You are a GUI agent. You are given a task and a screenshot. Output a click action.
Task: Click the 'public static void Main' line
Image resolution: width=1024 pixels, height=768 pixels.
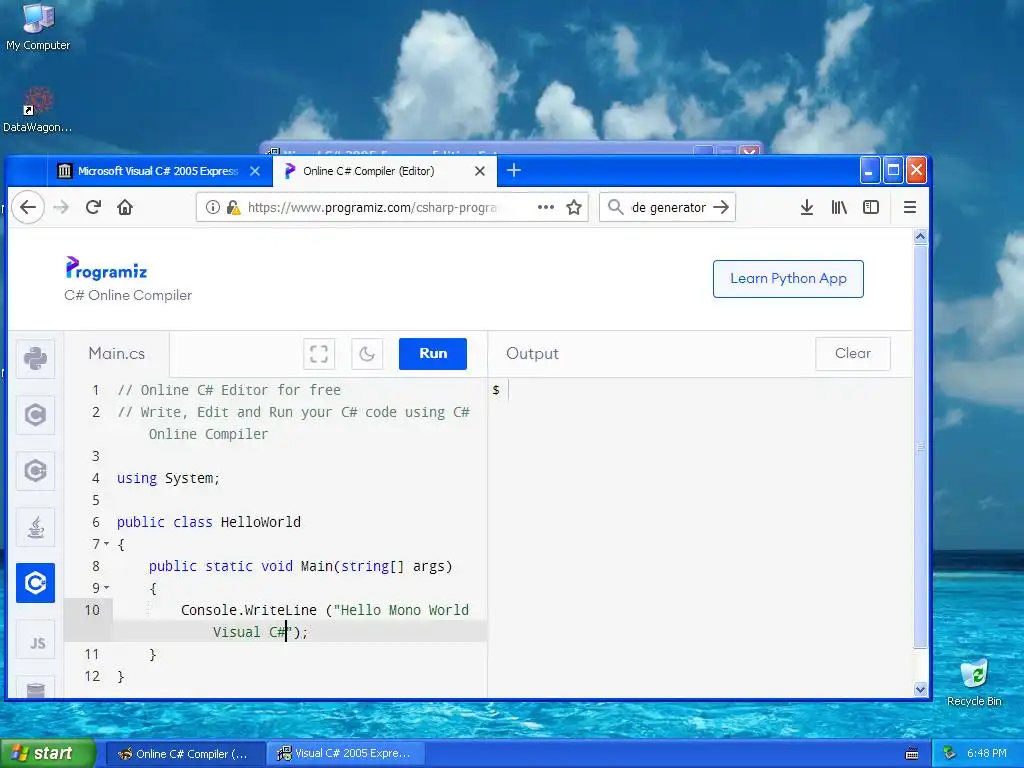(x=300, y=566)
